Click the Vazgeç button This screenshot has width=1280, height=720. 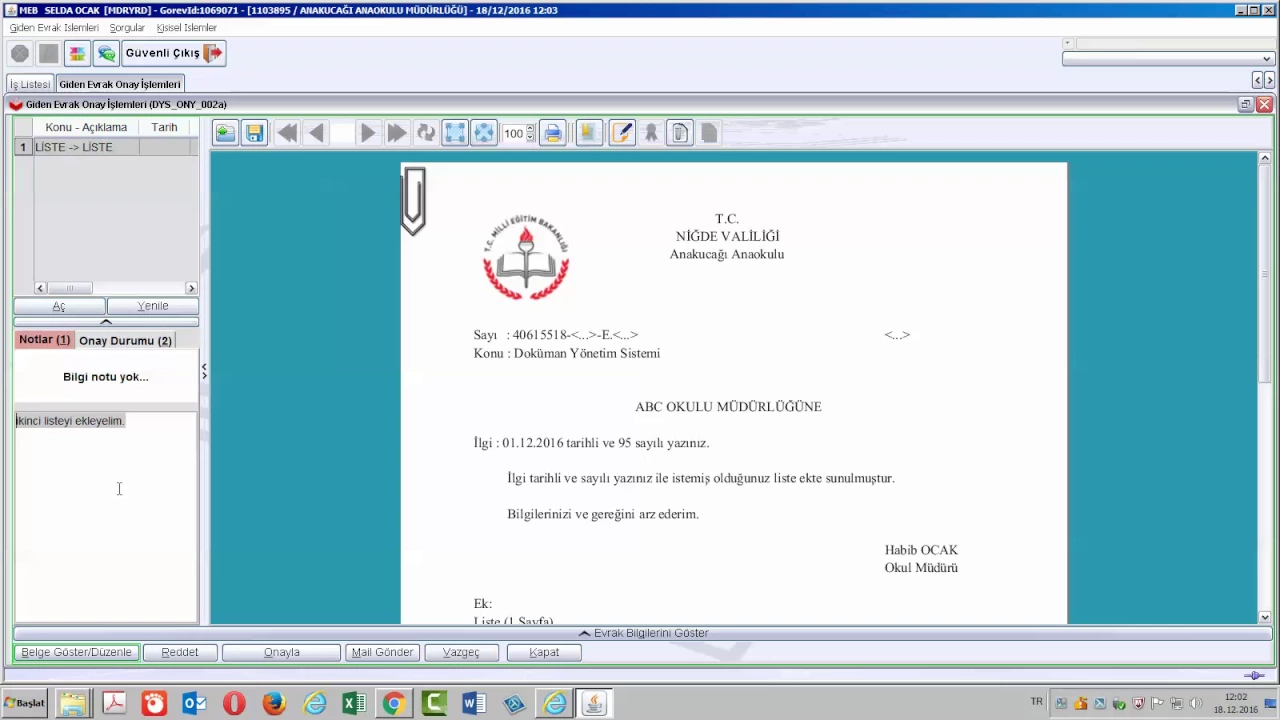462,652
